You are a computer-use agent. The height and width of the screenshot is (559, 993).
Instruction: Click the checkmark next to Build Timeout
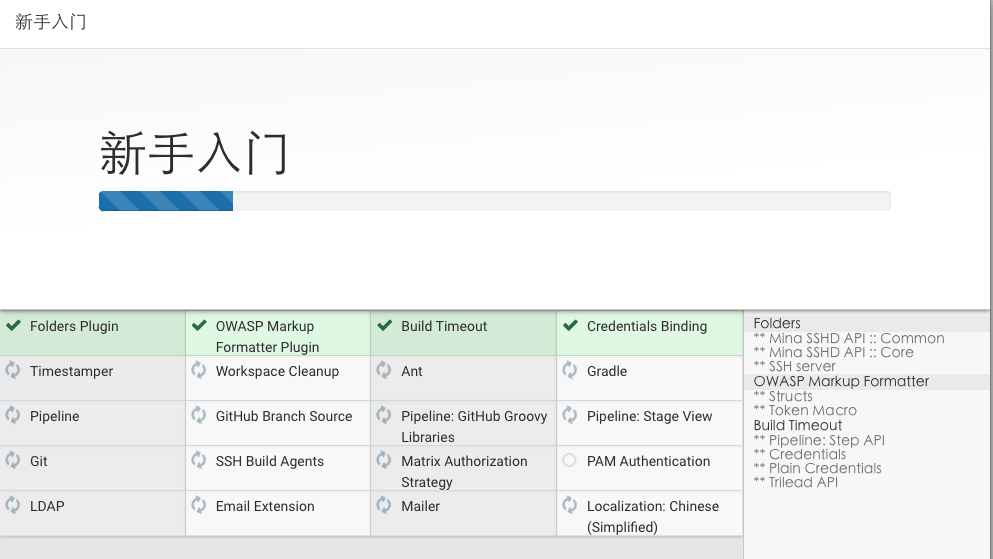(385, 326)
